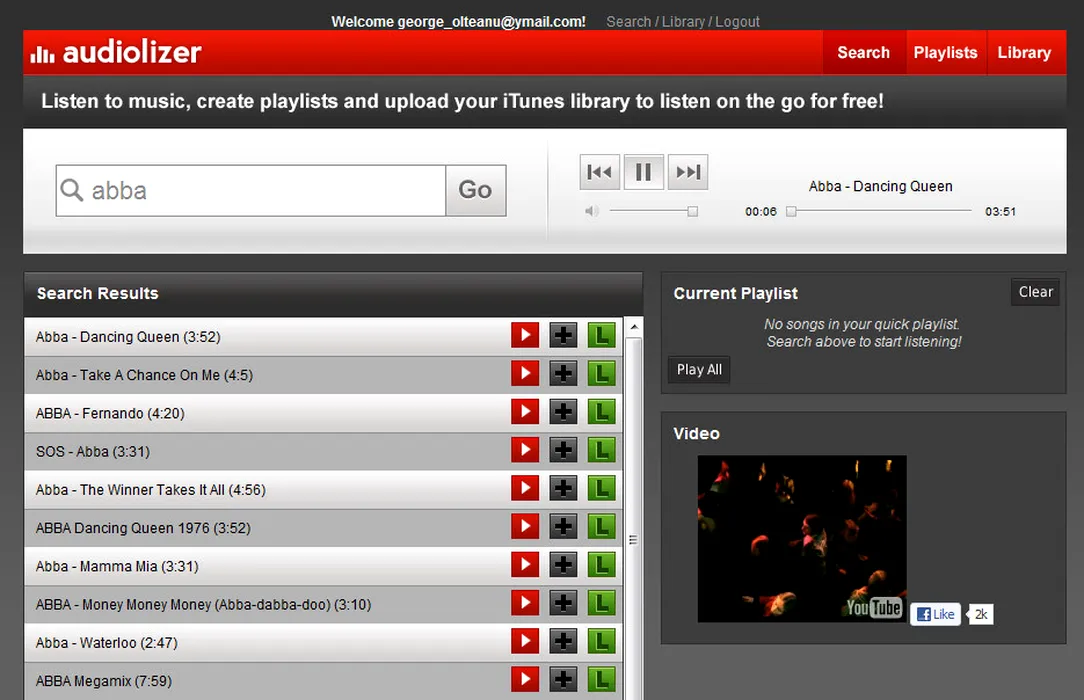1084x700 pixels.
Task: Play SOS - Abba track
Action: pos(525,450)
